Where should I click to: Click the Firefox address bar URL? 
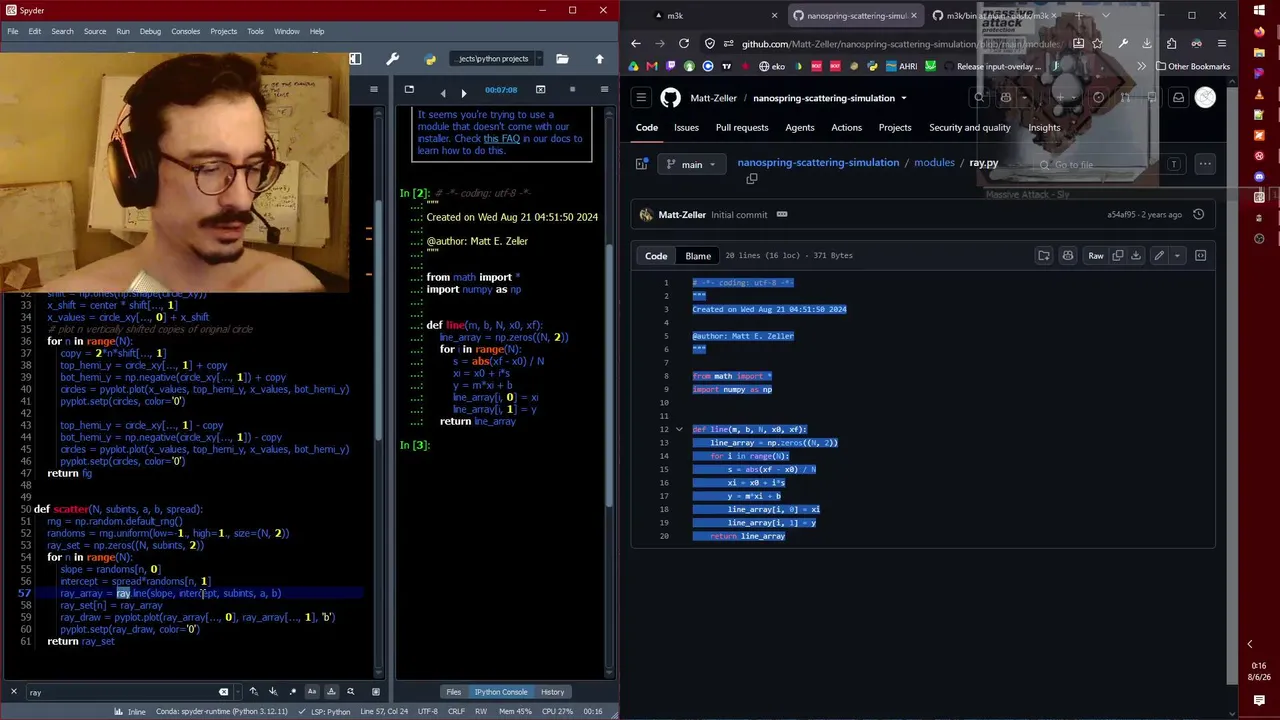[900, 44]
